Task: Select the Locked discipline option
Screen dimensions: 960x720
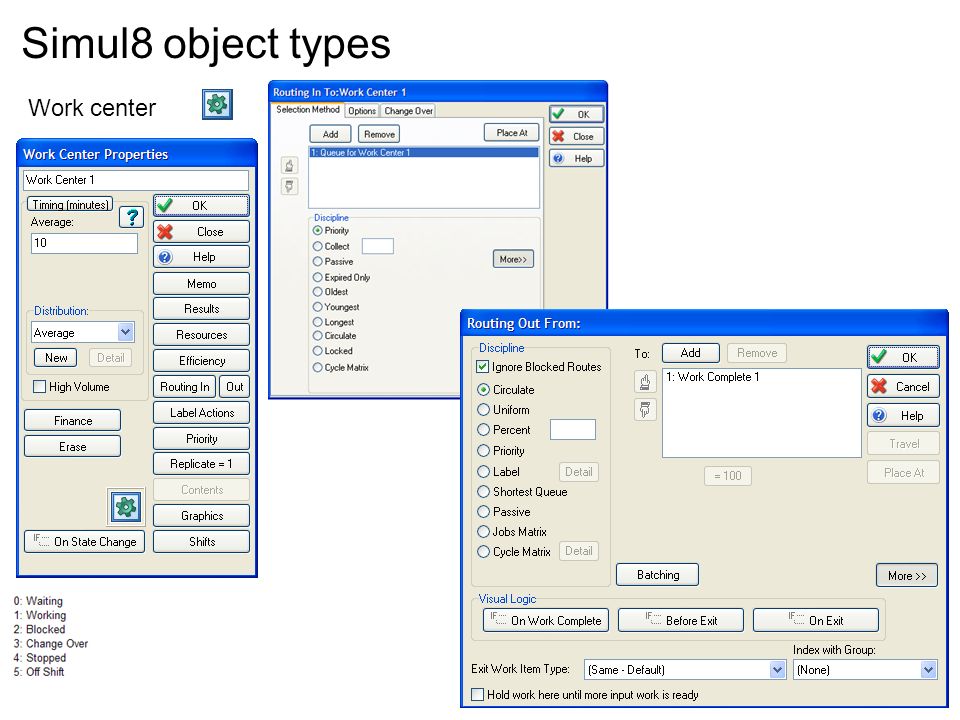Action: point(318,351)
